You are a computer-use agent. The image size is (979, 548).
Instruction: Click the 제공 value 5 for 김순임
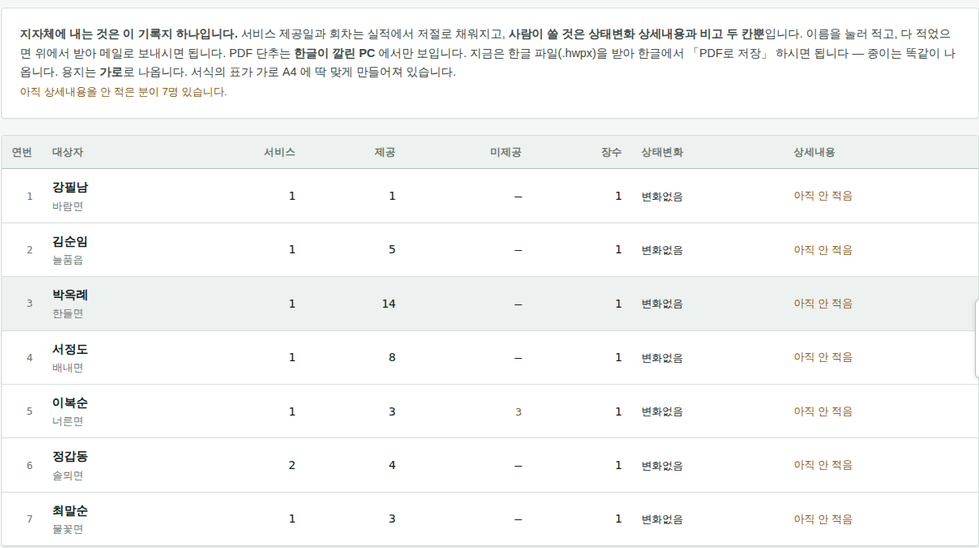pyautogui.click(x=392, y=250)
